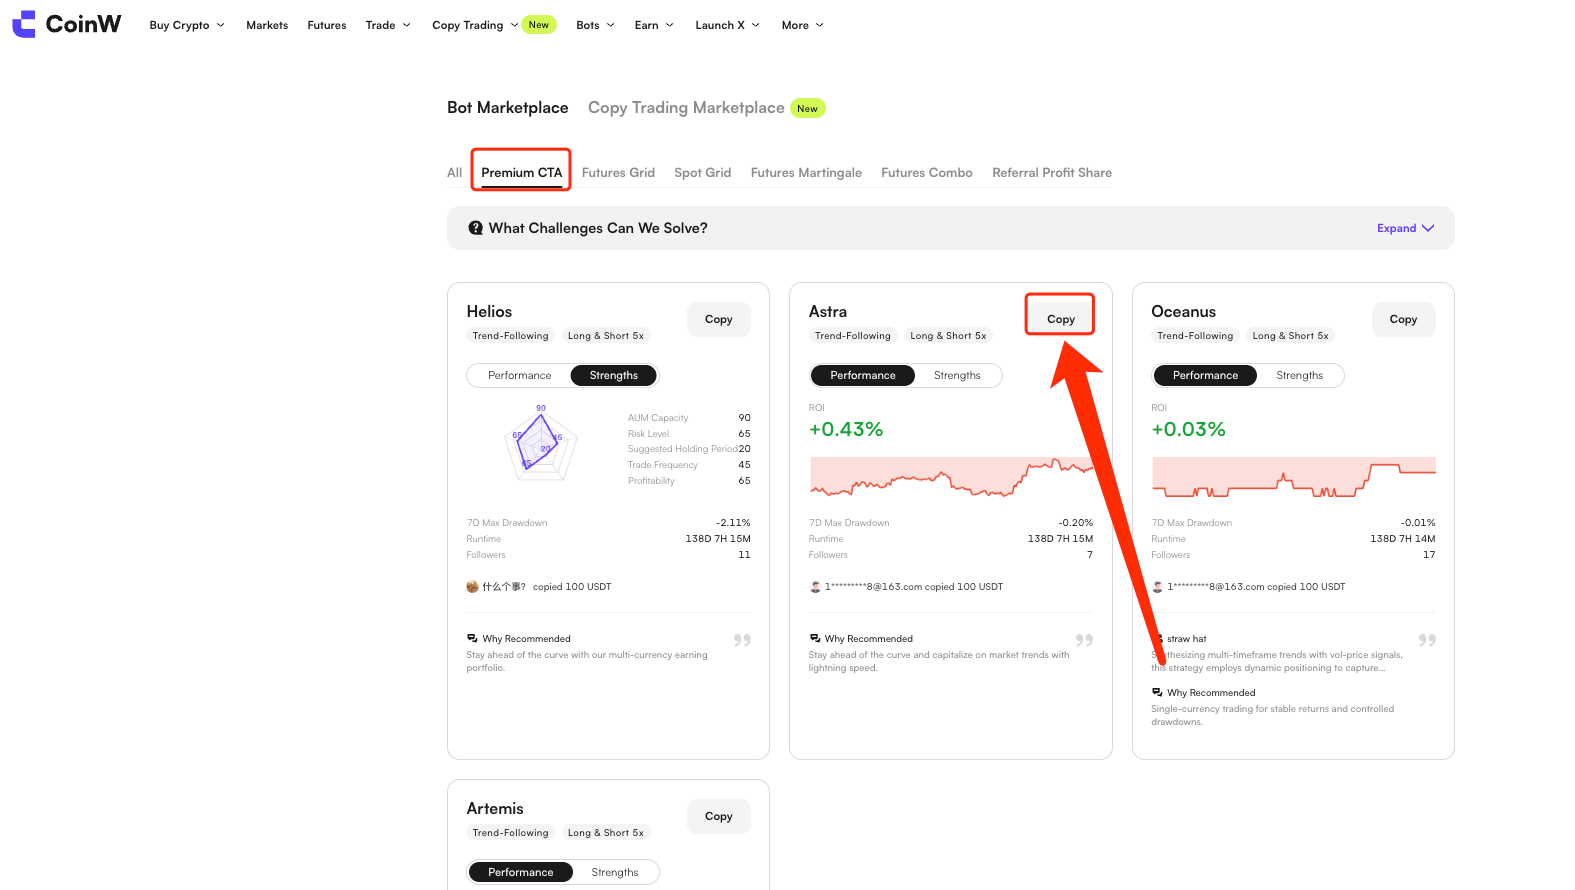Open the Copy Trading dropdown menu

pyautogui.click(x=475, y=25)
